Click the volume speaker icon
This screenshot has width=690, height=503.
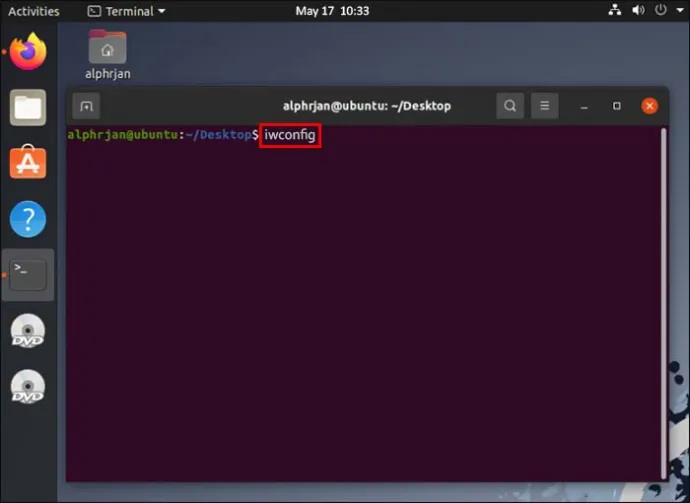pos(638,10)
